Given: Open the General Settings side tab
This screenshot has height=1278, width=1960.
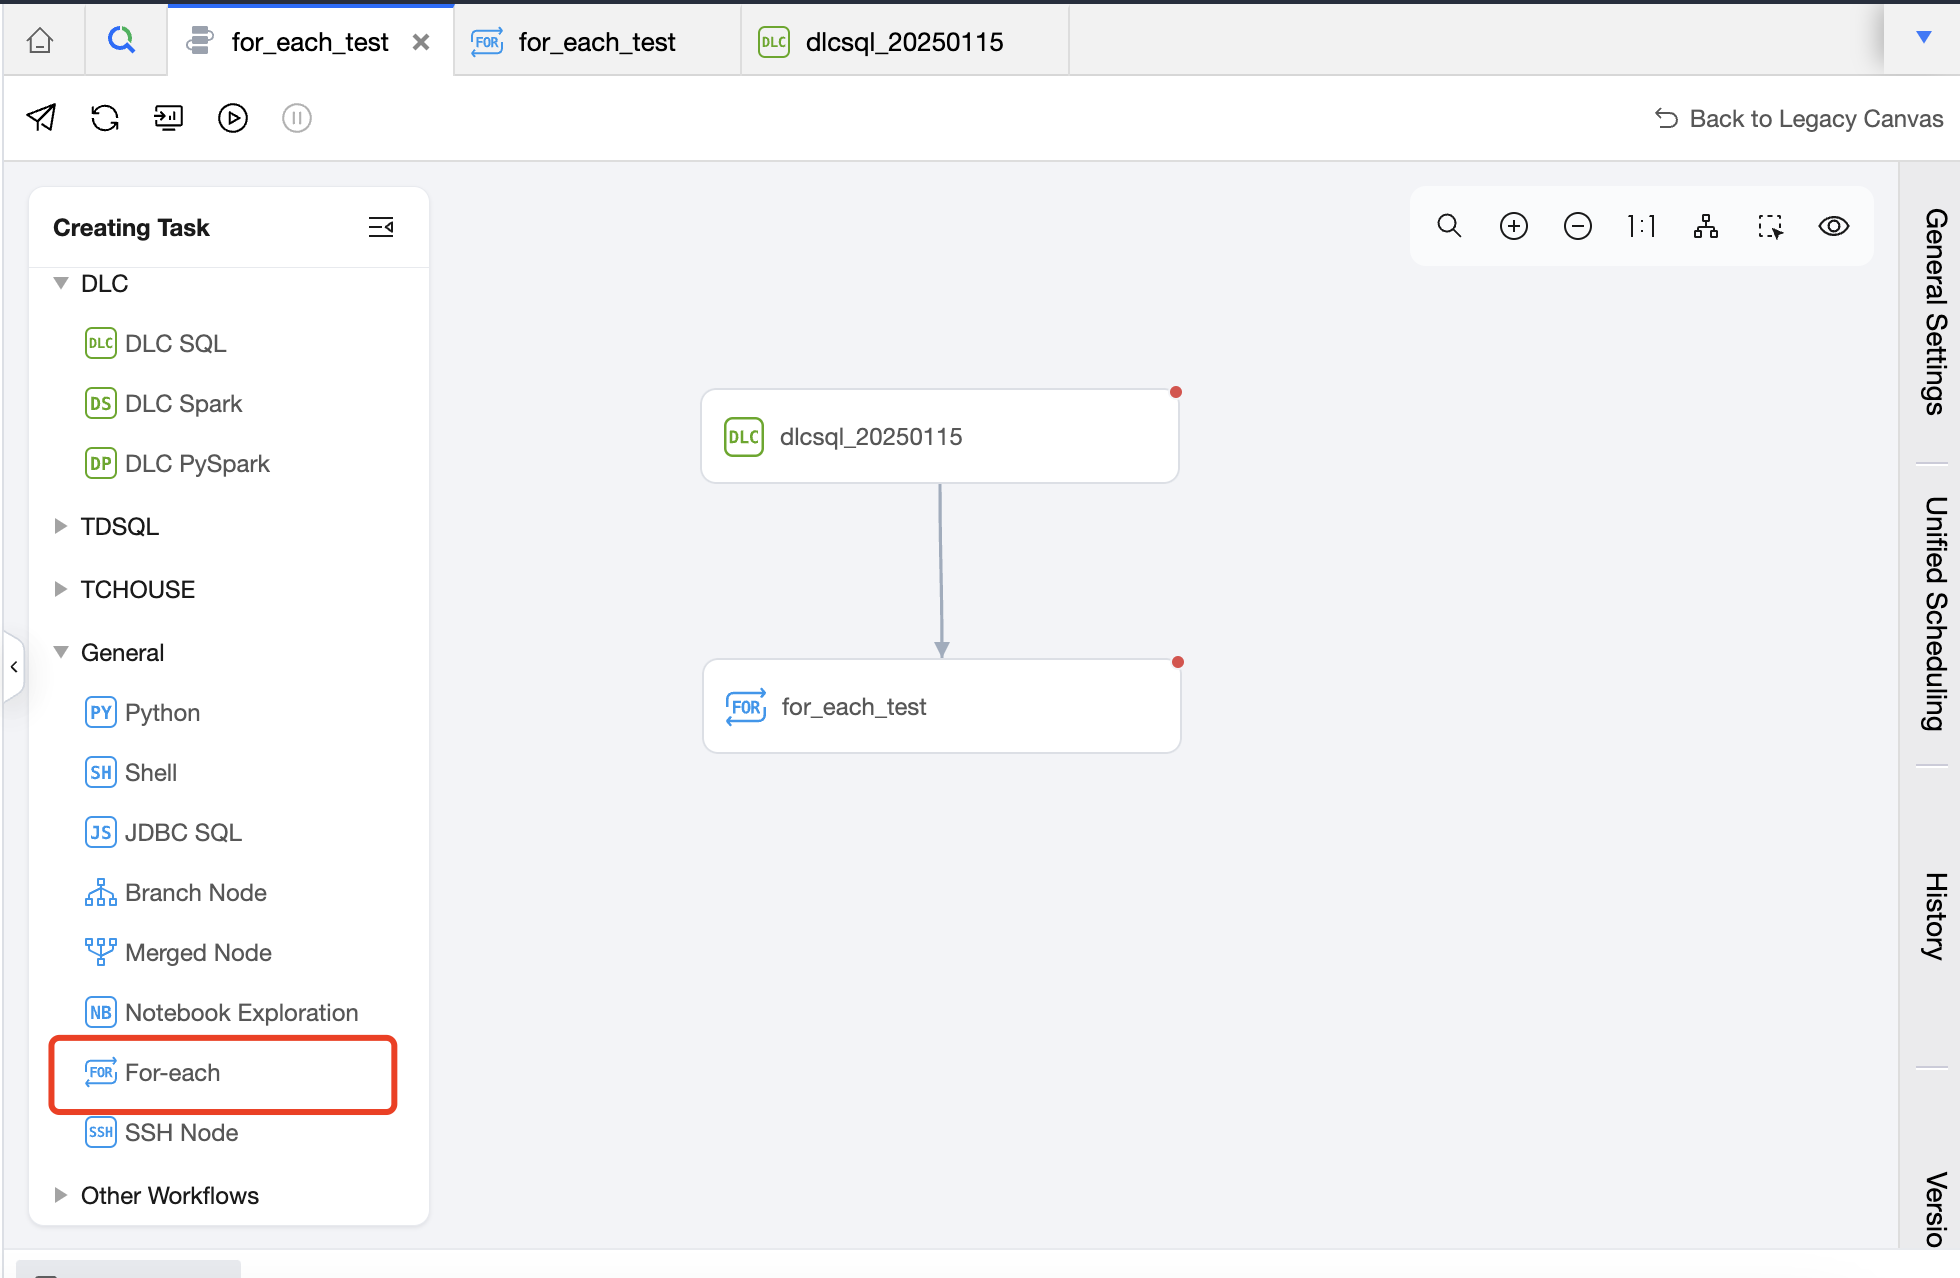Looking at the screenshot, I should click(x=1935, y=311).
